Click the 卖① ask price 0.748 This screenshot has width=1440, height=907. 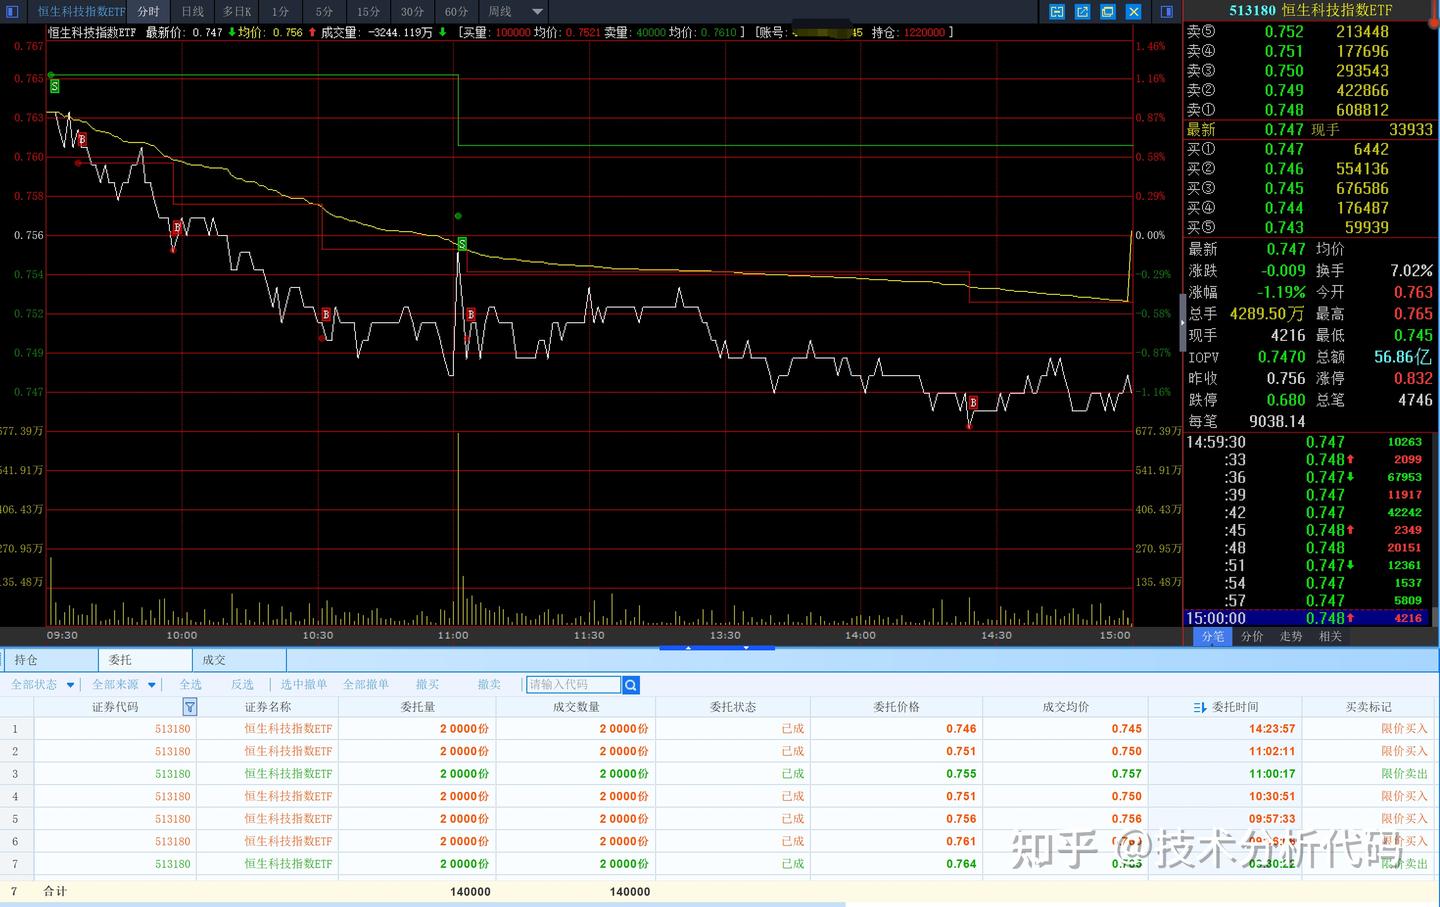[1284, 110]
